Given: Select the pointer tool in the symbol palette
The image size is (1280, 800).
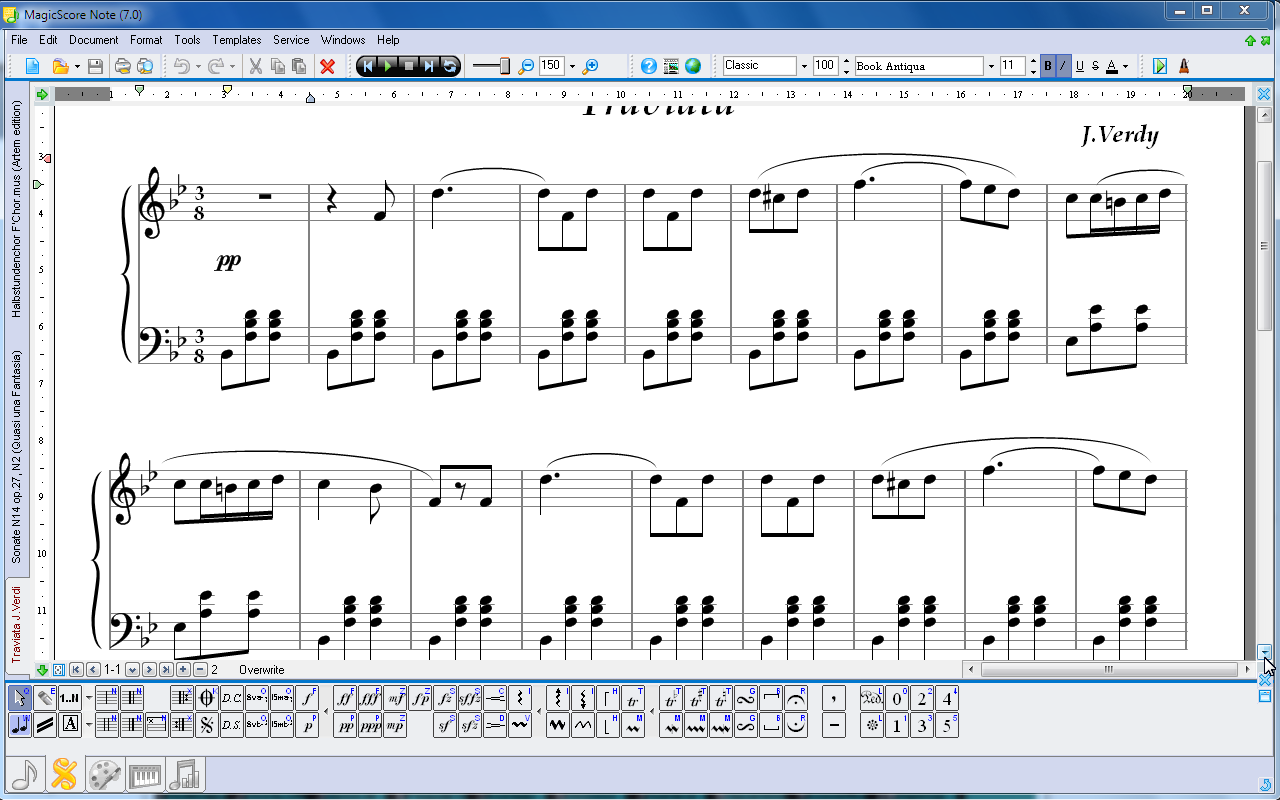Looking at the screenshot, I should point(21,697).
